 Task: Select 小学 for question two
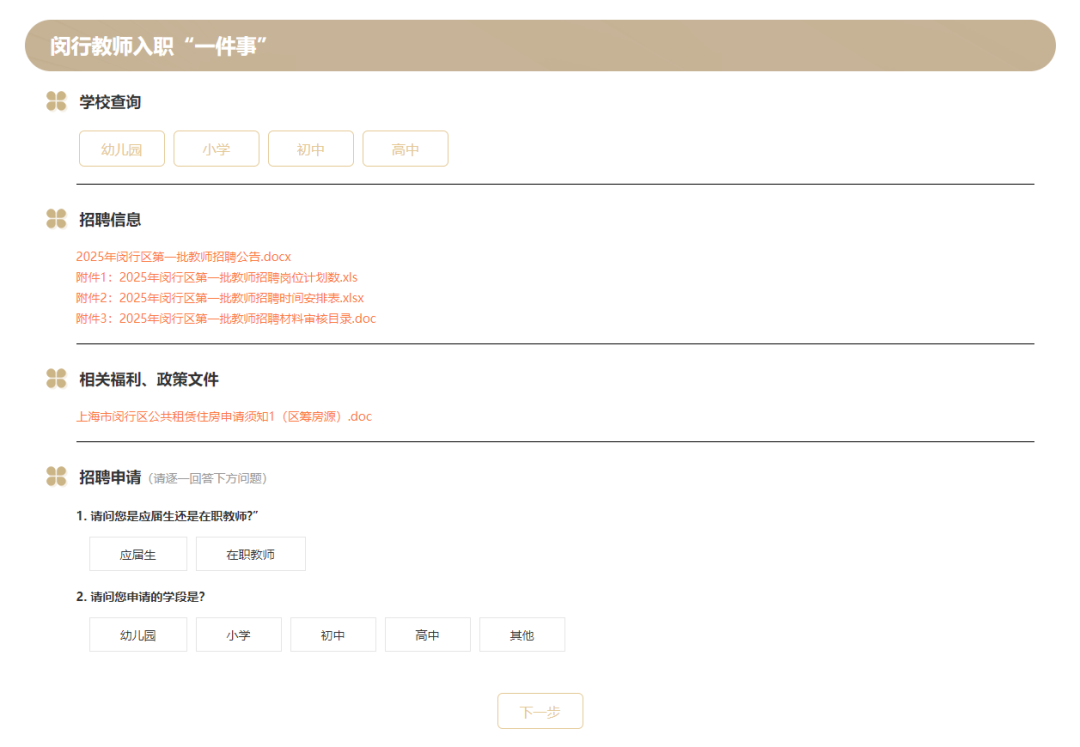[238, 634]
